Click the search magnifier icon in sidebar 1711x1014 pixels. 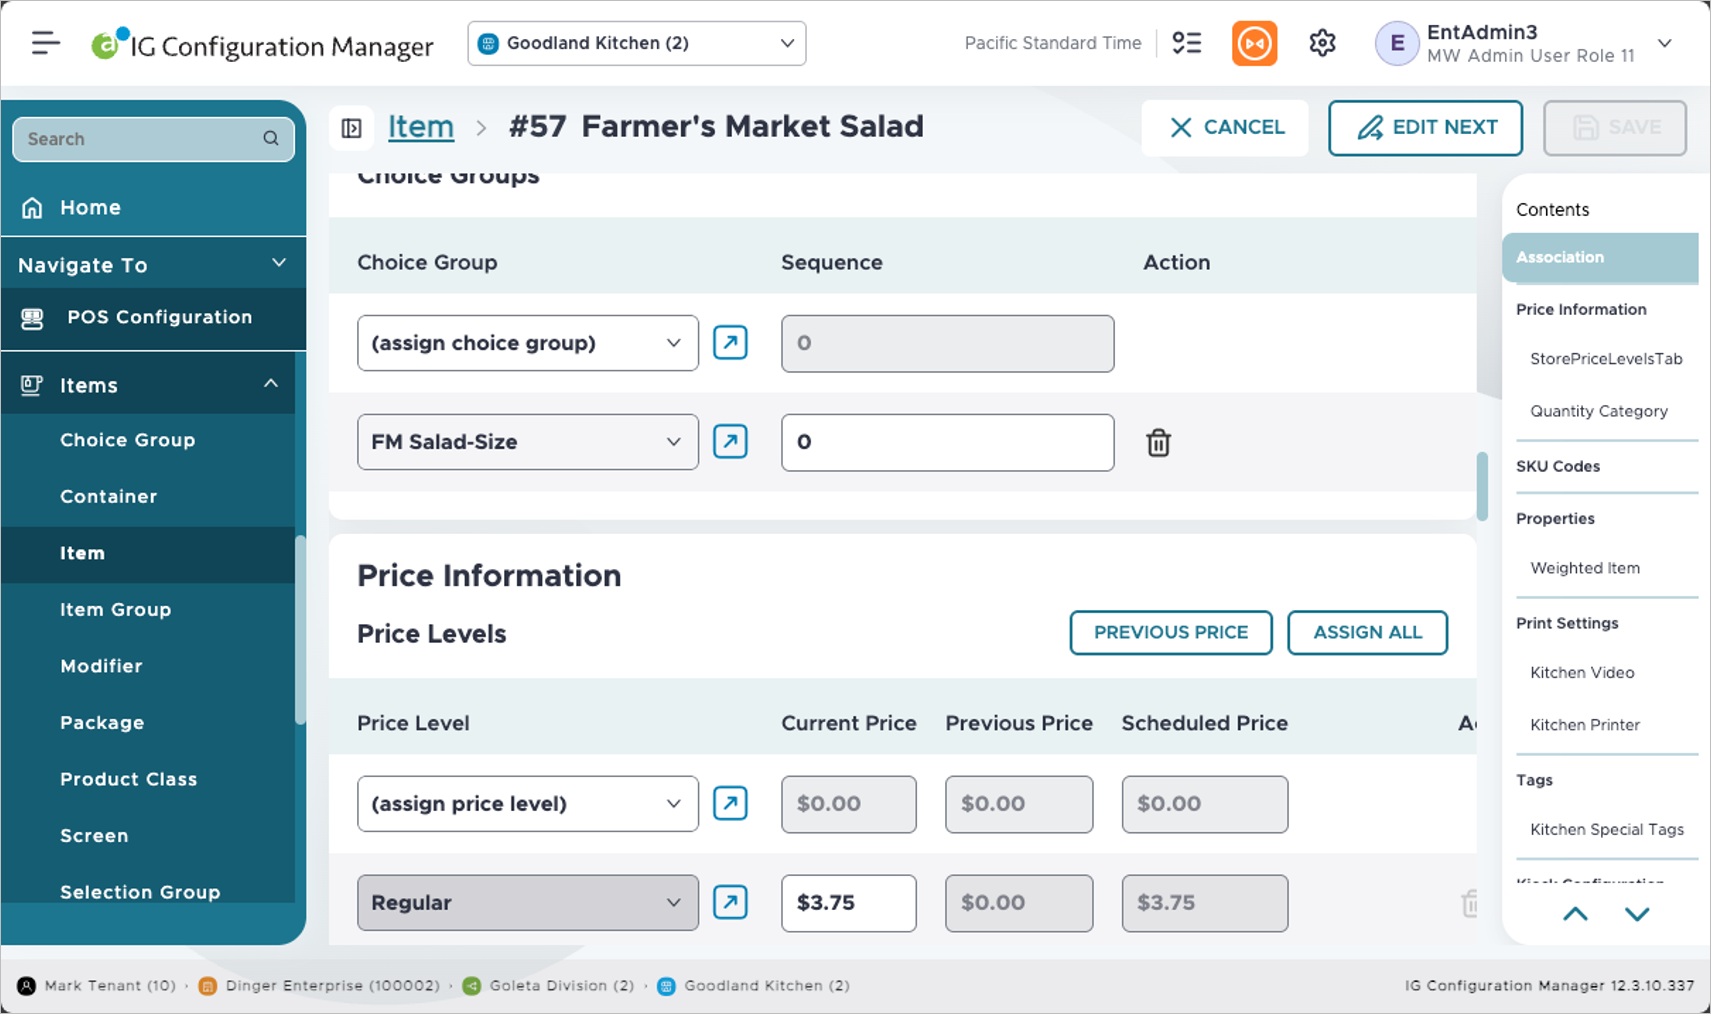pyautogui.click(x=271, y=139)
